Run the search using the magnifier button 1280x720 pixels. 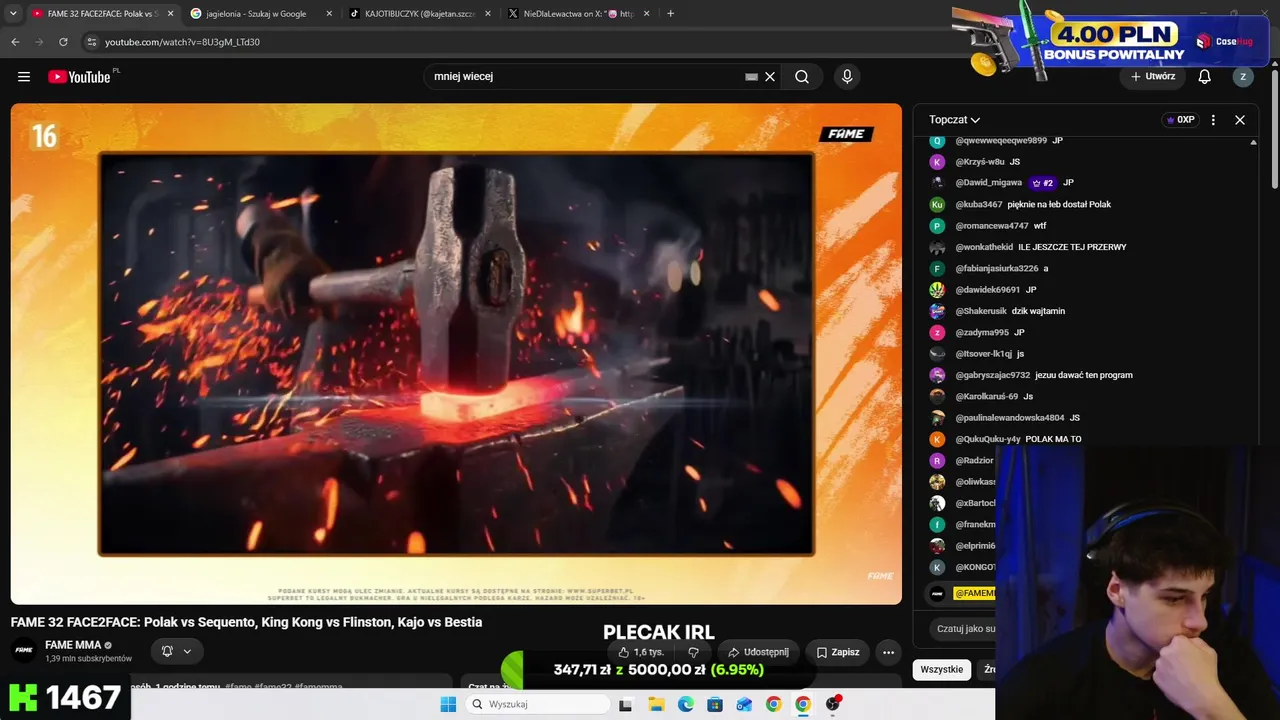click(x=802, y=77)
